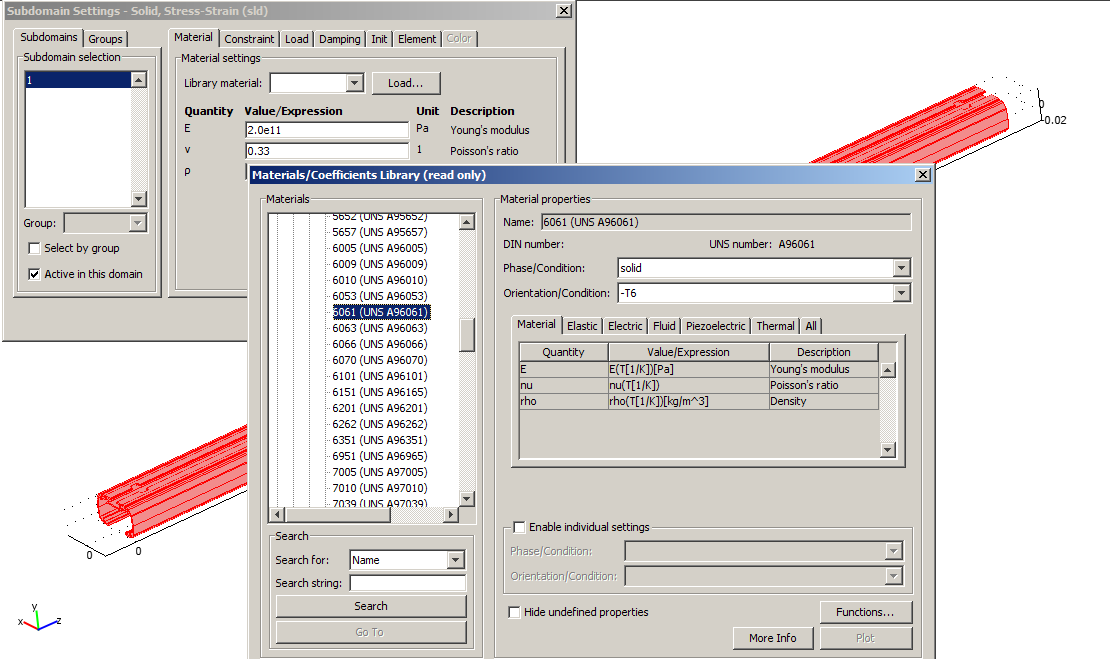Click the Young's modulus value field
The height and width of the screenshot is (659, 1110).
pyautogui.click(x=327, y=130)
